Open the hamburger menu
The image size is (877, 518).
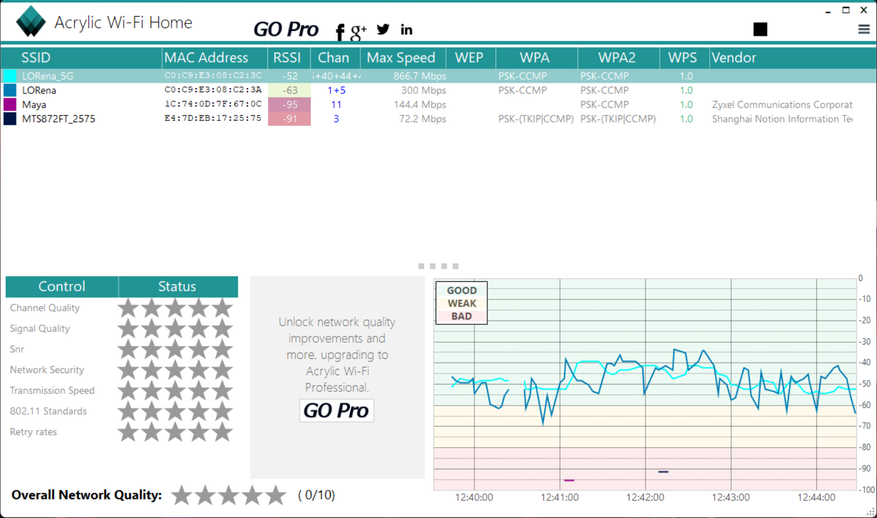(864, 29)
